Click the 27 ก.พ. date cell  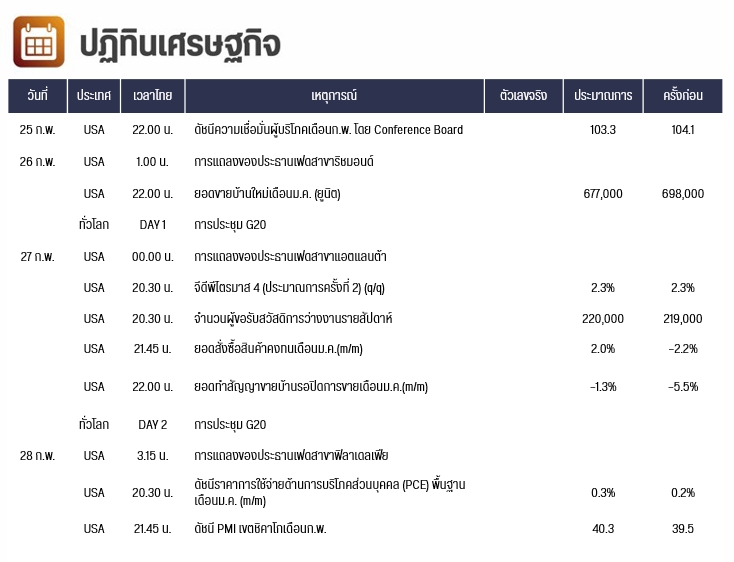[x=37, y=257]
